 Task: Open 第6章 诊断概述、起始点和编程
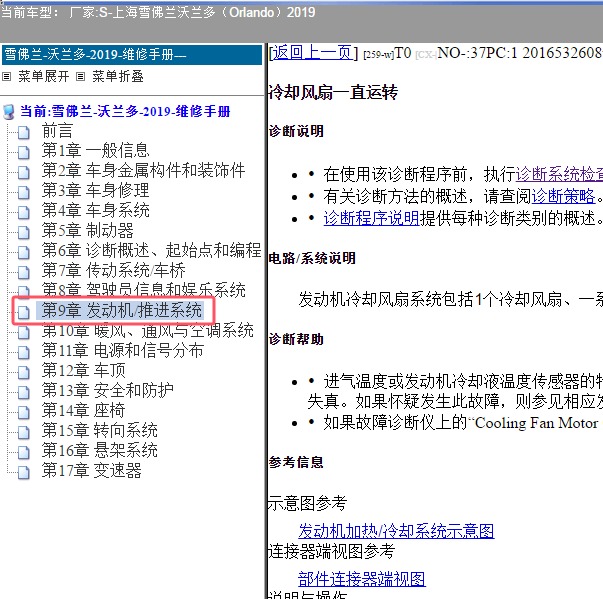(152, 250)
